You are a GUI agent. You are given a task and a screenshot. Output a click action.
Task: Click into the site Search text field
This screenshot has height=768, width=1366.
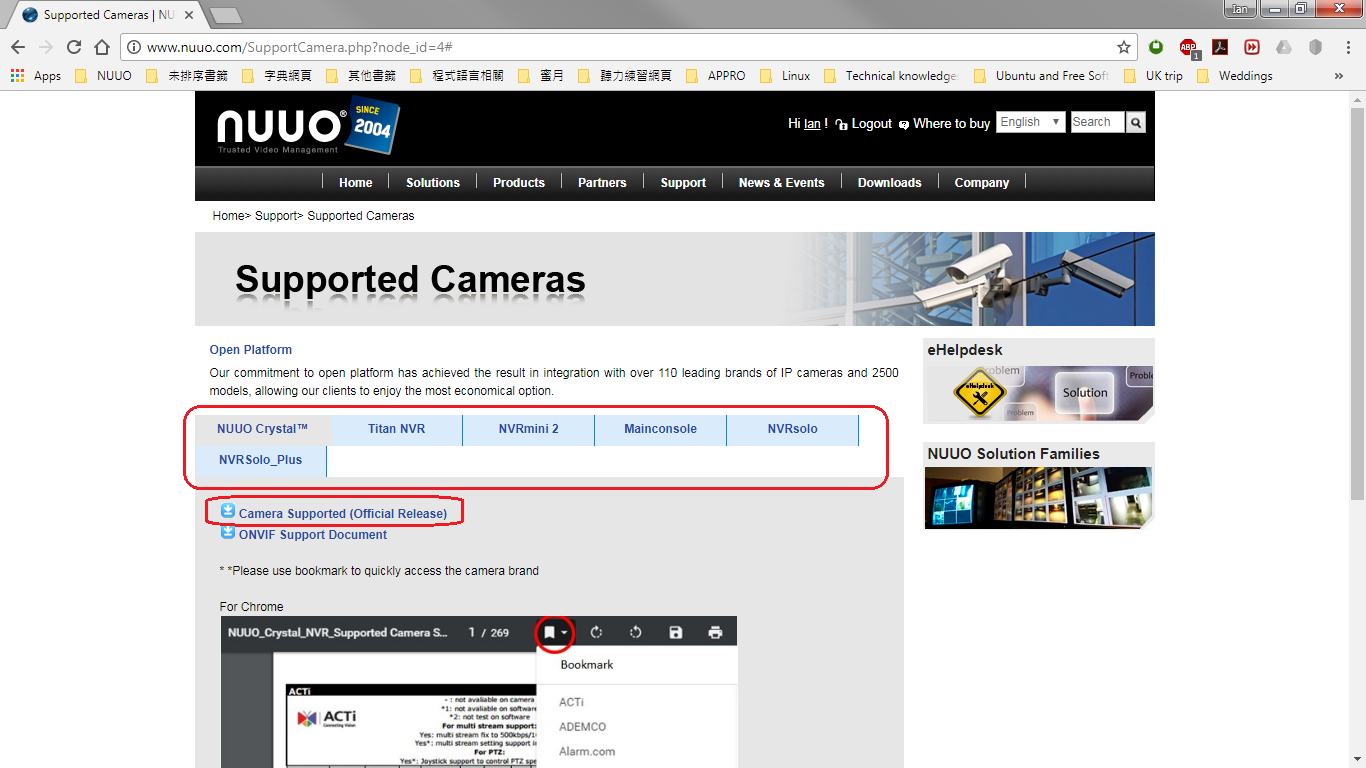click(x=1096, y=122)
